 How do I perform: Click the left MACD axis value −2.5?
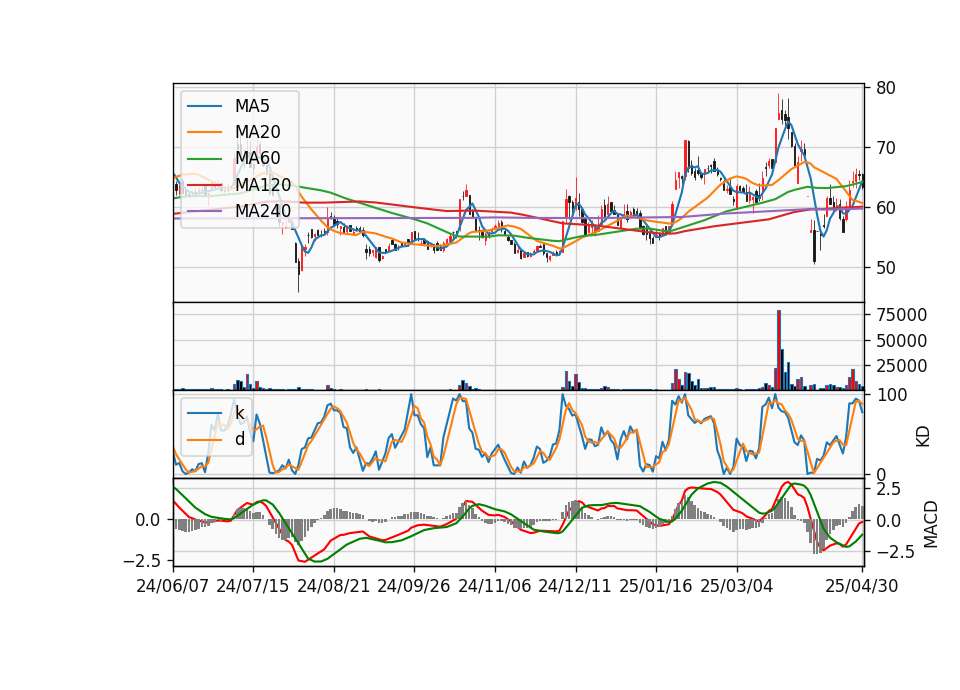(x=142, y=560)
